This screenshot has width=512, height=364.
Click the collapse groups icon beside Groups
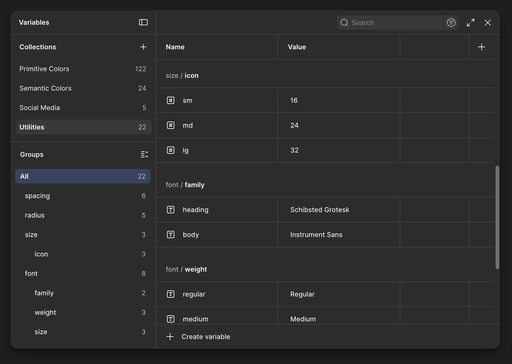tap(144, 154)
